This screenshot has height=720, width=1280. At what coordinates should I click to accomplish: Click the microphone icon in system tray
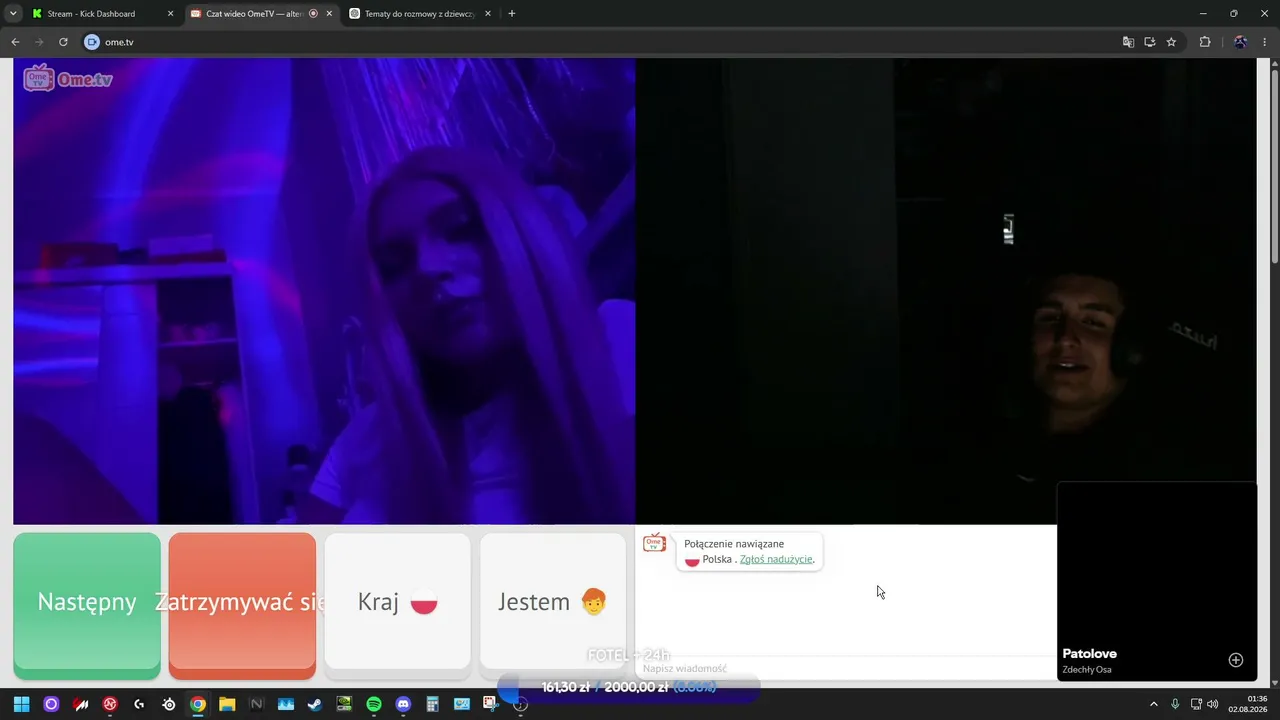1175,704
